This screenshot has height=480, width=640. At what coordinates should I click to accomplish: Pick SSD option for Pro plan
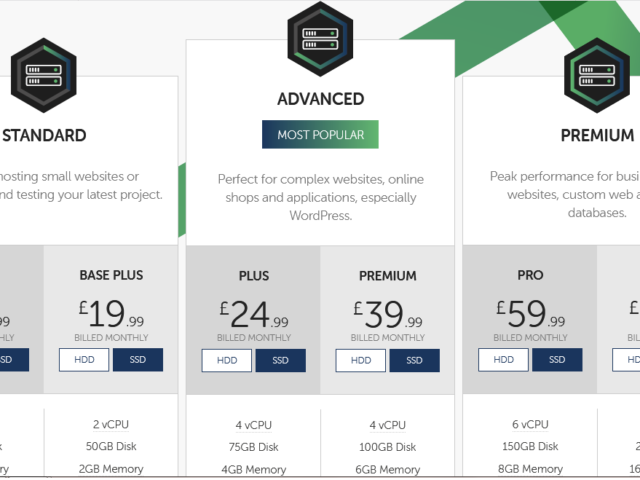pyautogui.click(x=557, y=360)
